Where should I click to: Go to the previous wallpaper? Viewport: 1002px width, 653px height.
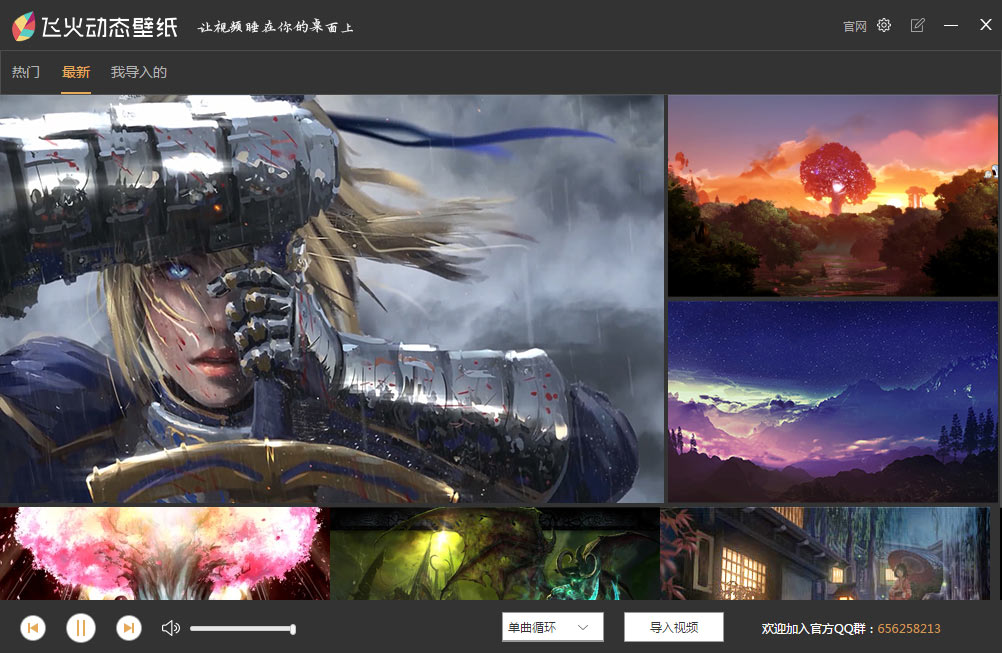tap(33, 628)
